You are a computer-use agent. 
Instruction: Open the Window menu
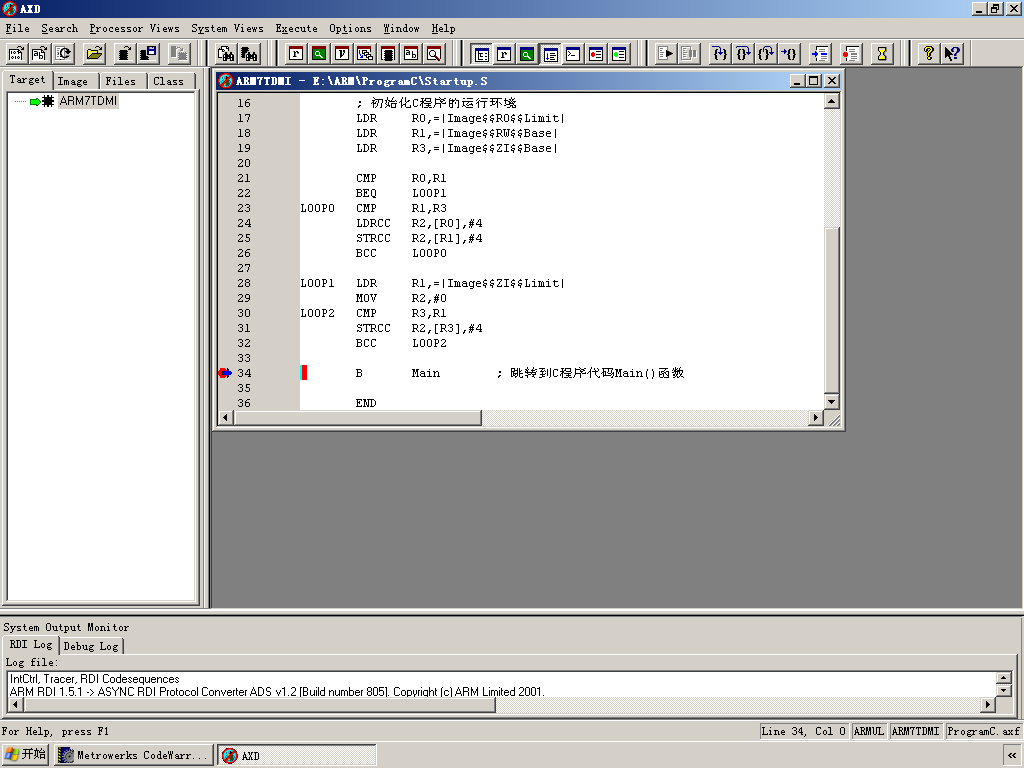click(401, 28)
